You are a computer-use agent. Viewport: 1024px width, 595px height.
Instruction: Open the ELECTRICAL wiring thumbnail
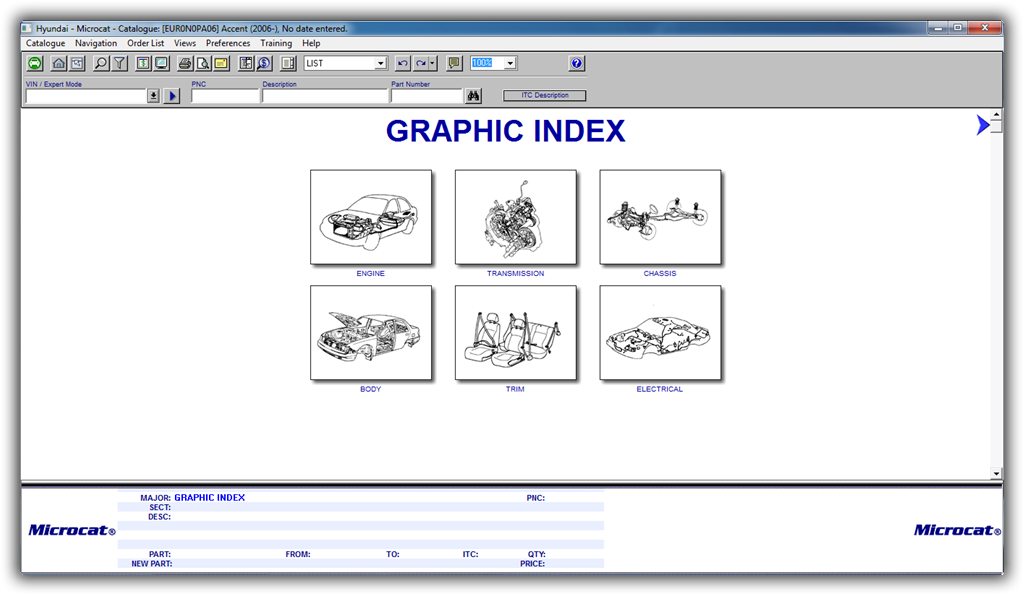660,332
